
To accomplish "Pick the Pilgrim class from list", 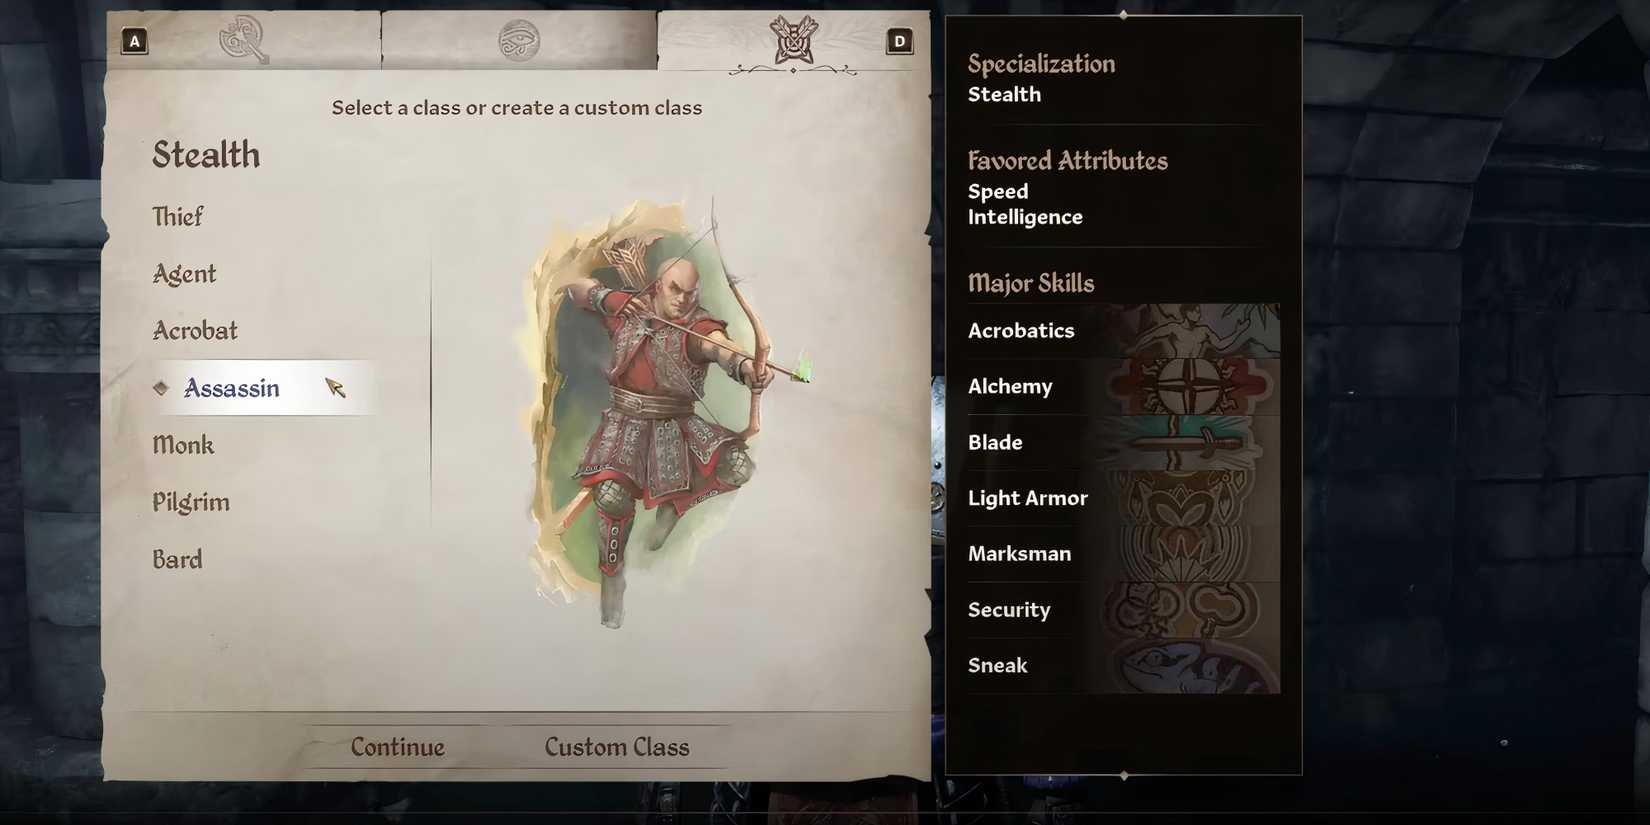I will point(191,502).
